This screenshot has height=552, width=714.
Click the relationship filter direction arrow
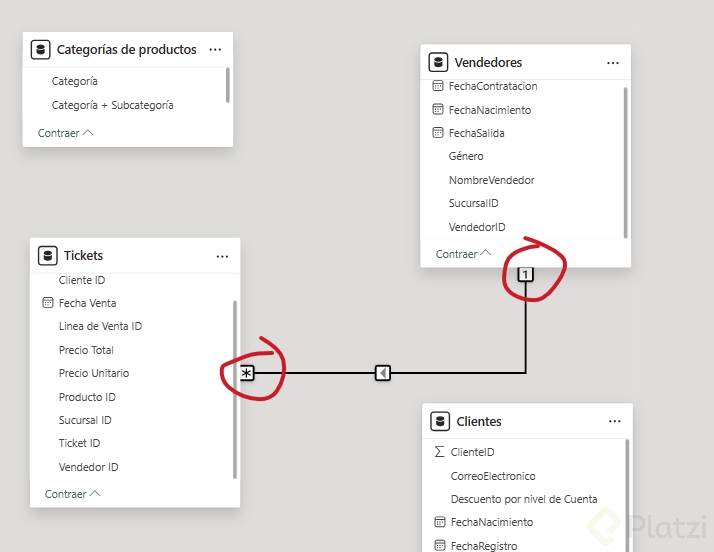coord(383,373)
